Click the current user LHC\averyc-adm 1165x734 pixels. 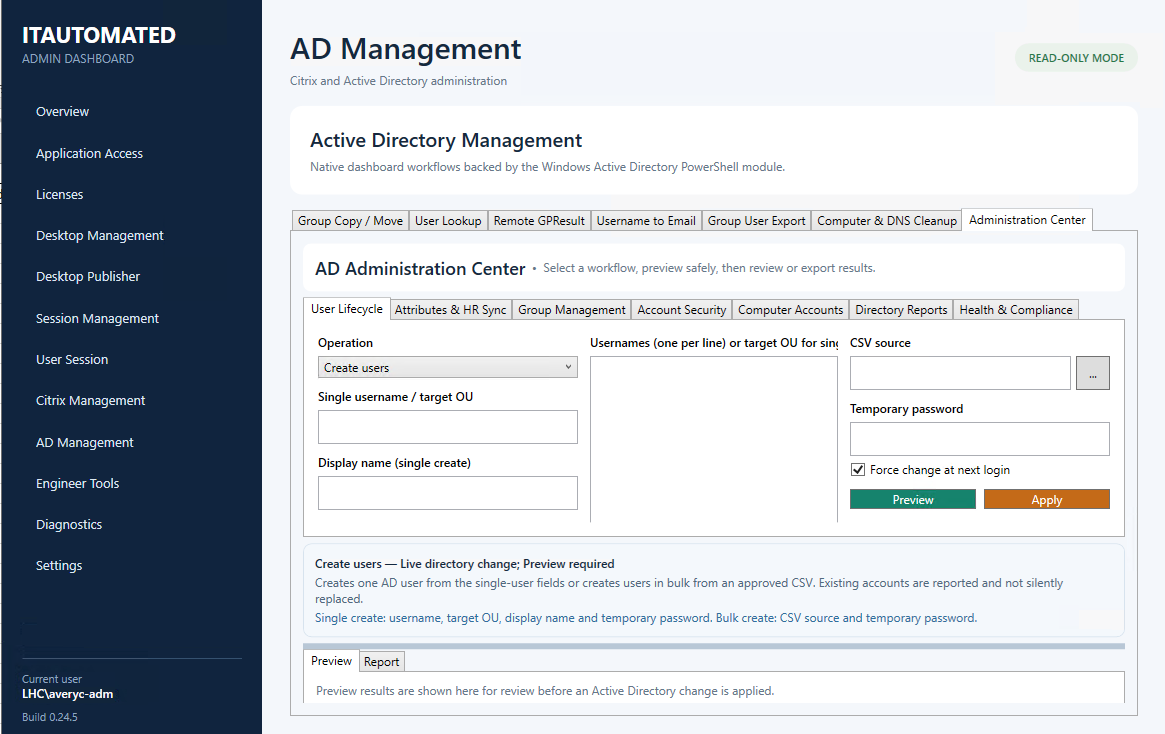(68, 694)
